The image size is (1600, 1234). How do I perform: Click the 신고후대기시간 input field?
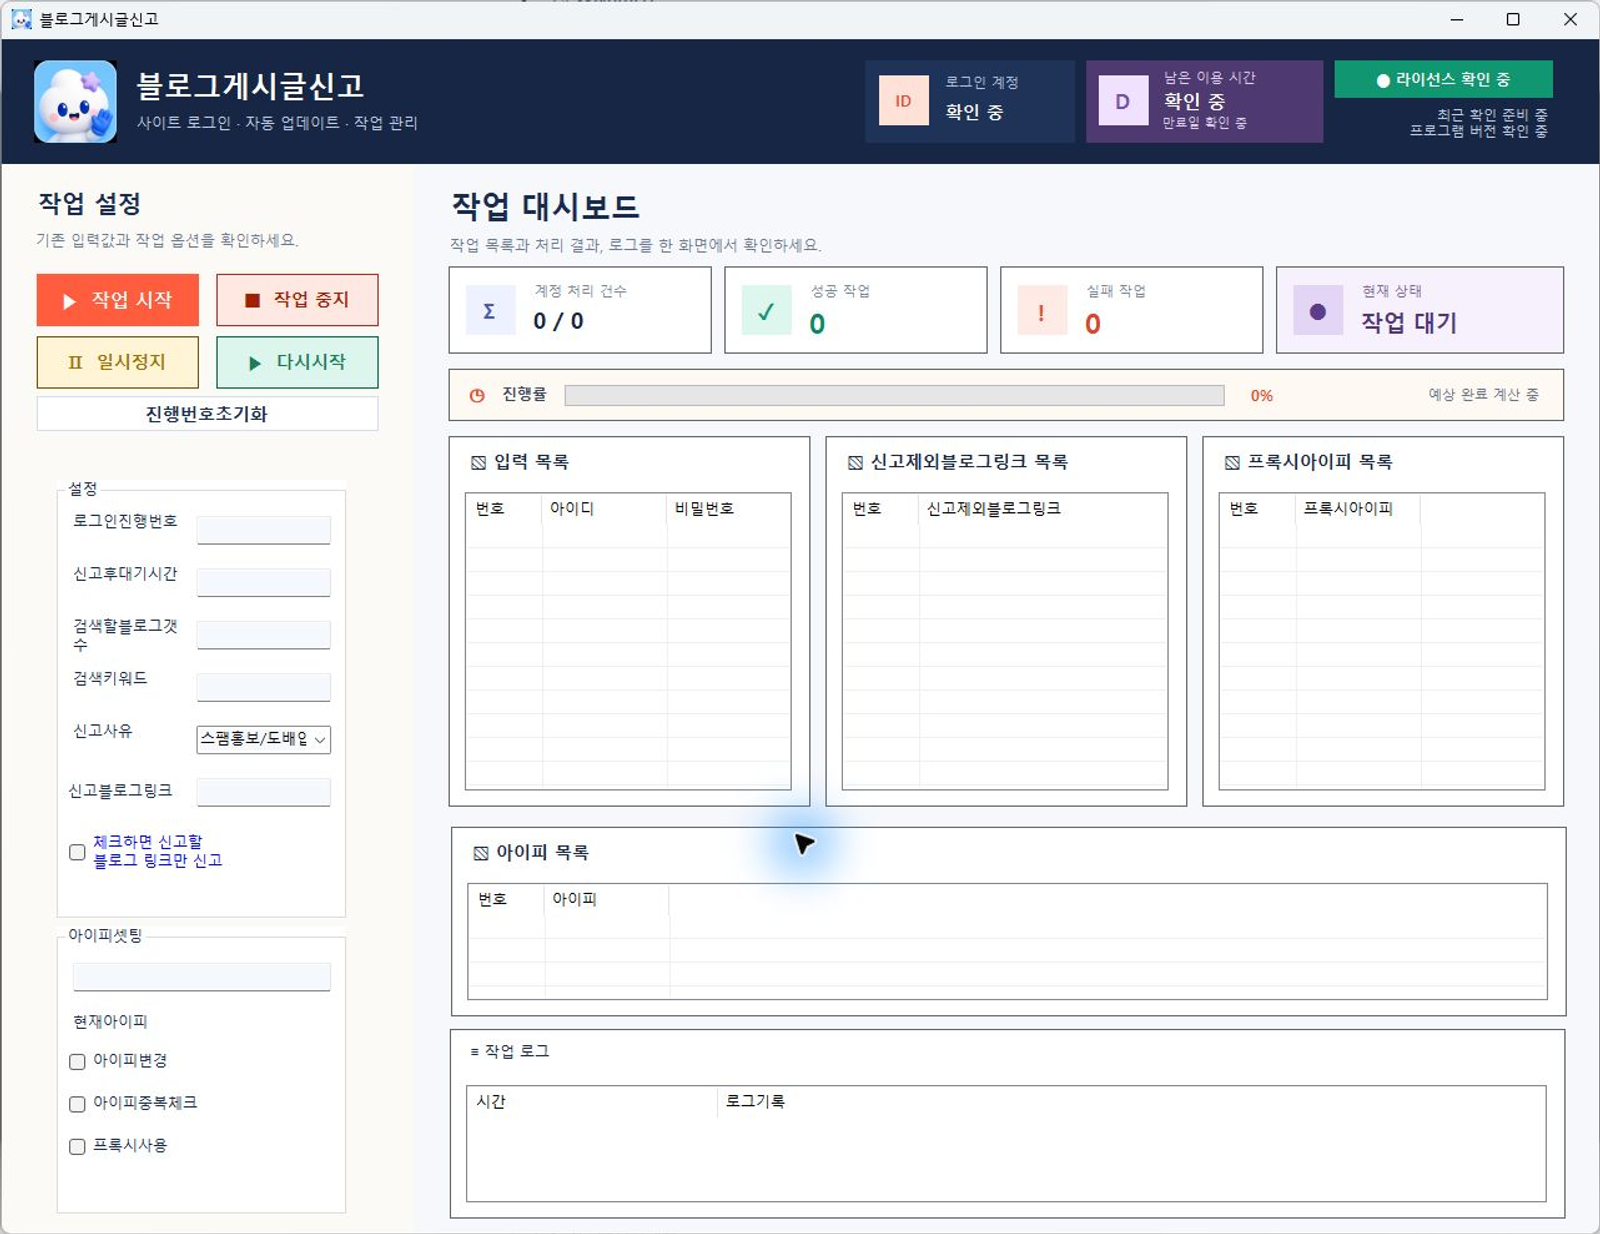click(x=264, y=583)
